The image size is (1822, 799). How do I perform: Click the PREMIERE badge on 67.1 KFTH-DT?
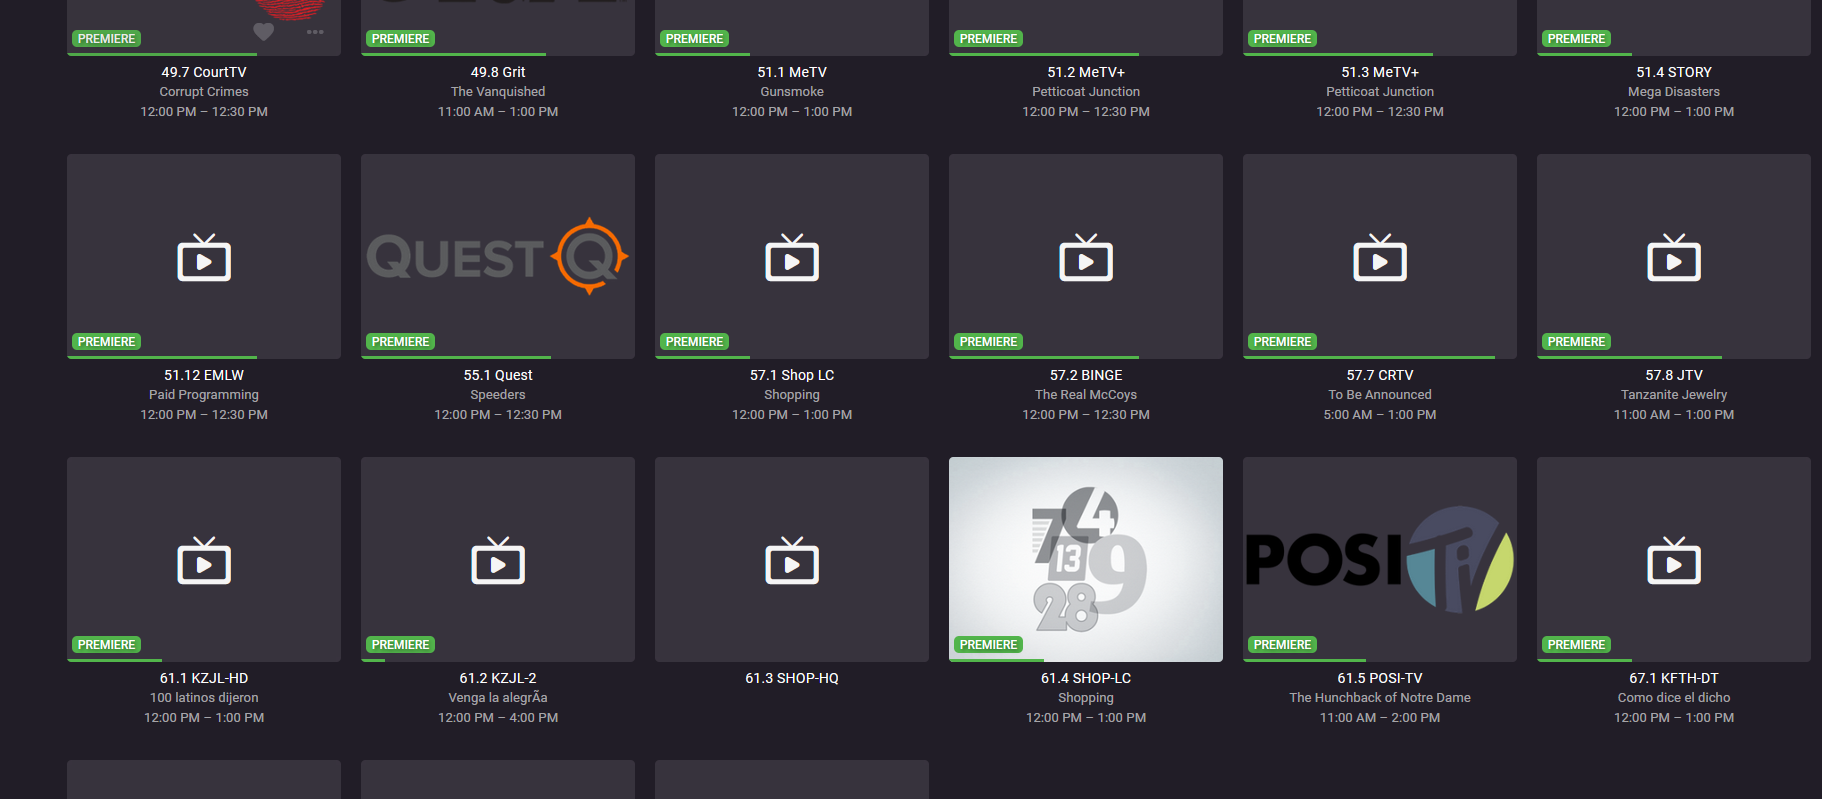(1576, 645)
